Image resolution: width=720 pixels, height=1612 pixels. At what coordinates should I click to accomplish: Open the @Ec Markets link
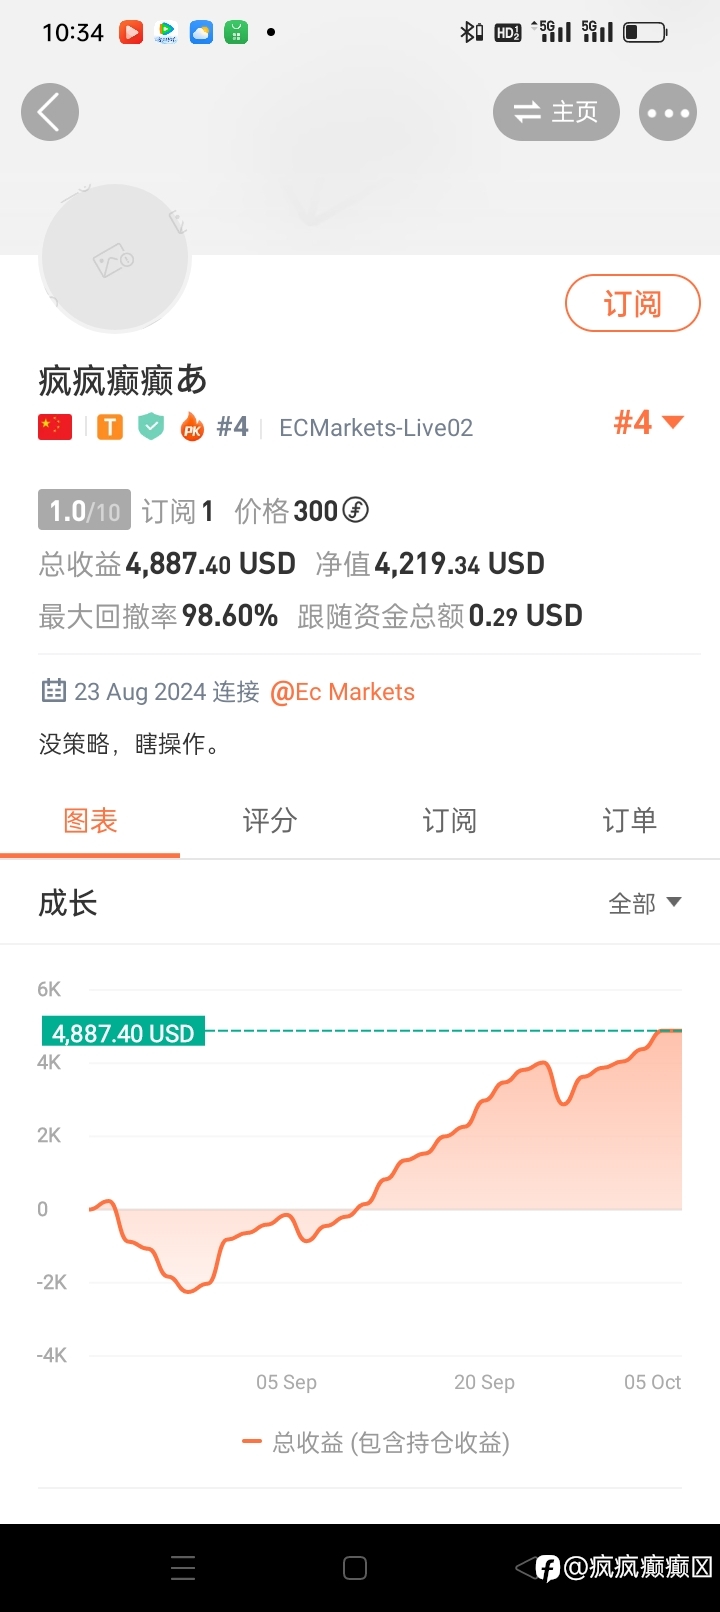coord(342,692)
